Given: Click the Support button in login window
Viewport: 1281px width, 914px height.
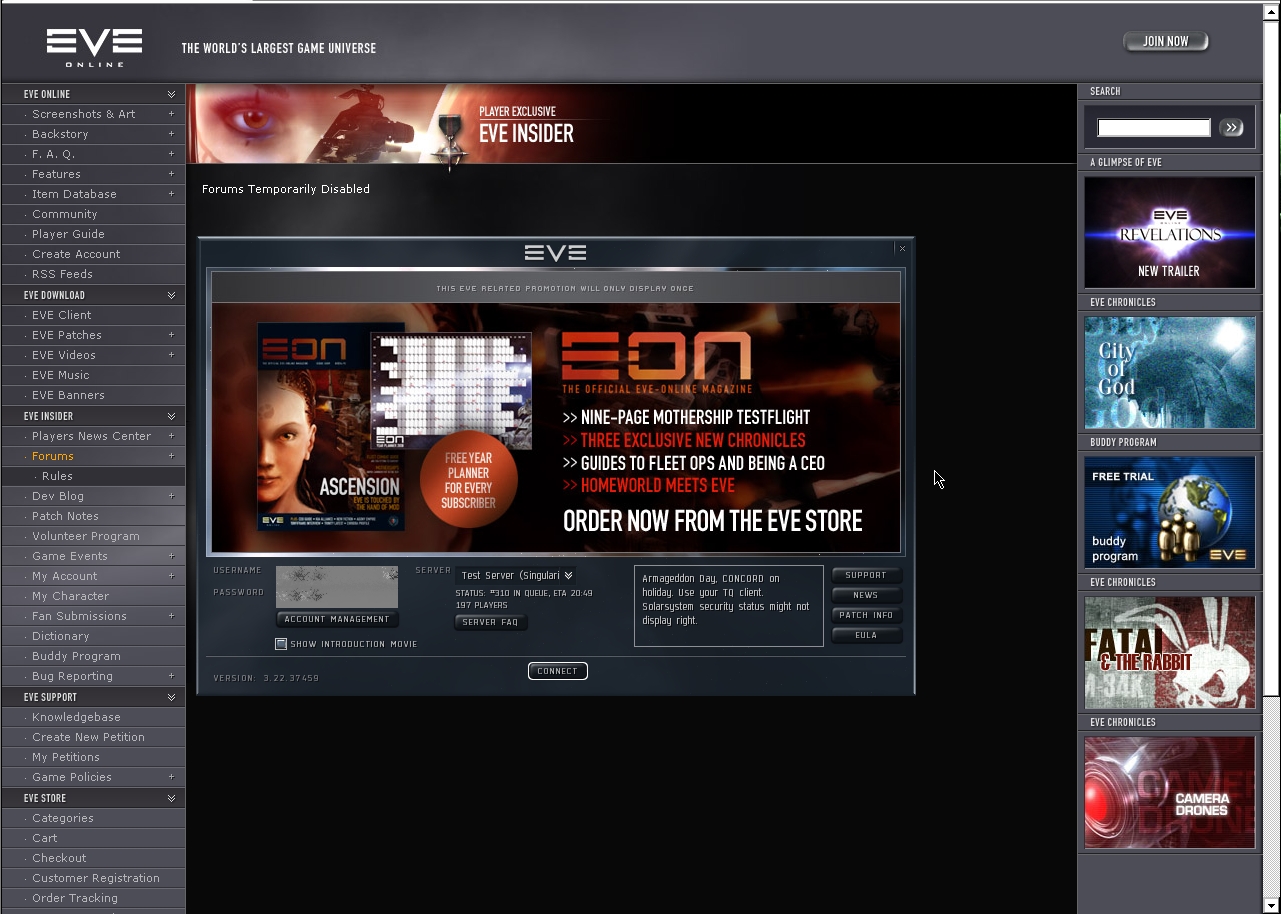Looking at the screenshot, I should pyautogui.click(x=866, y=575).
